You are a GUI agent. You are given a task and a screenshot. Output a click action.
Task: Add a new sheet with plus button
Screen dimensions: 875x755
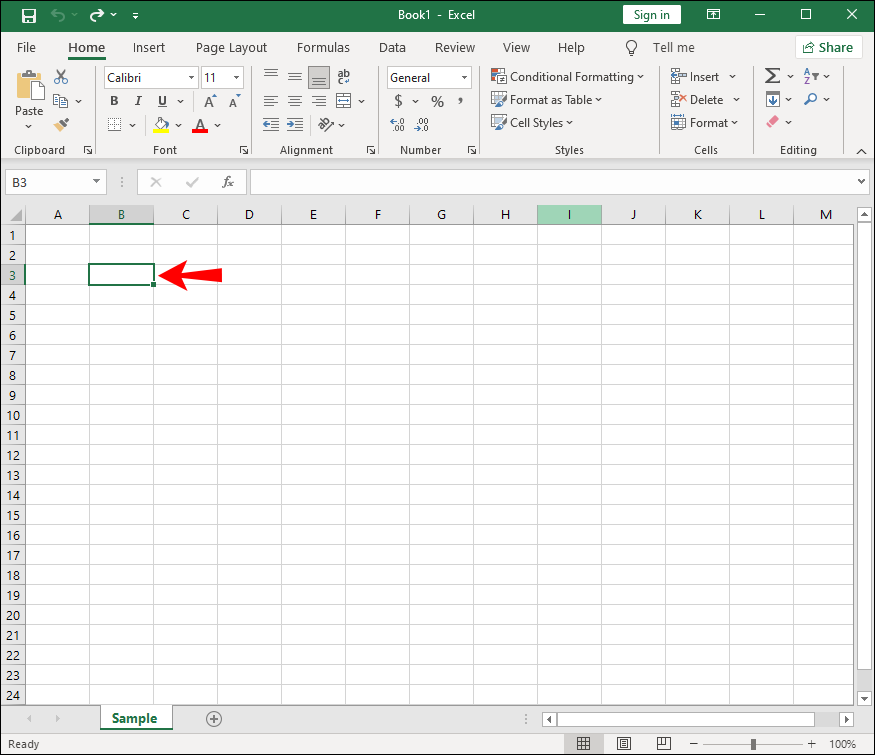[214, 719]
